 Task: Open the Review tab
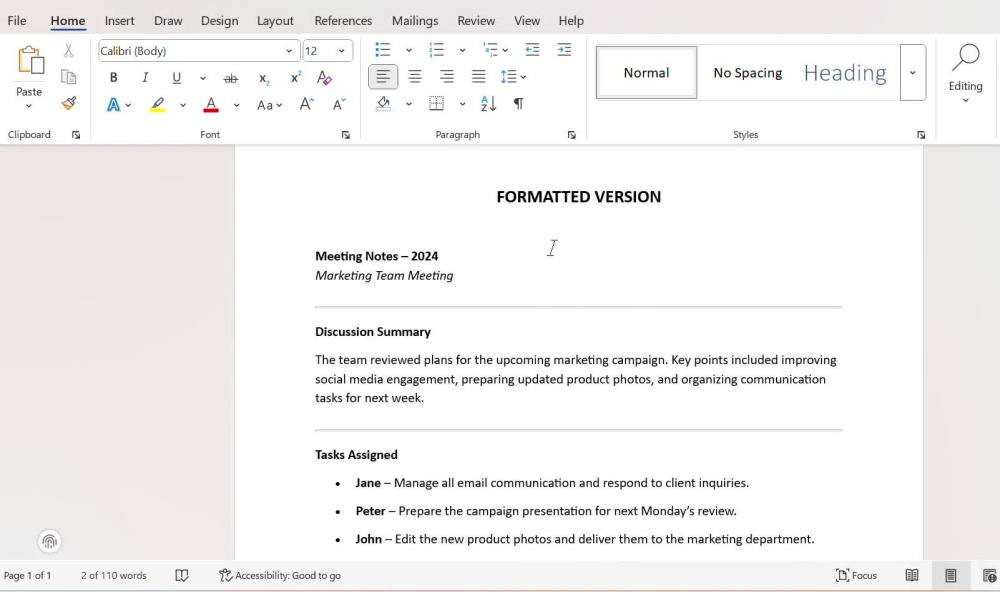tap(476, 20)
